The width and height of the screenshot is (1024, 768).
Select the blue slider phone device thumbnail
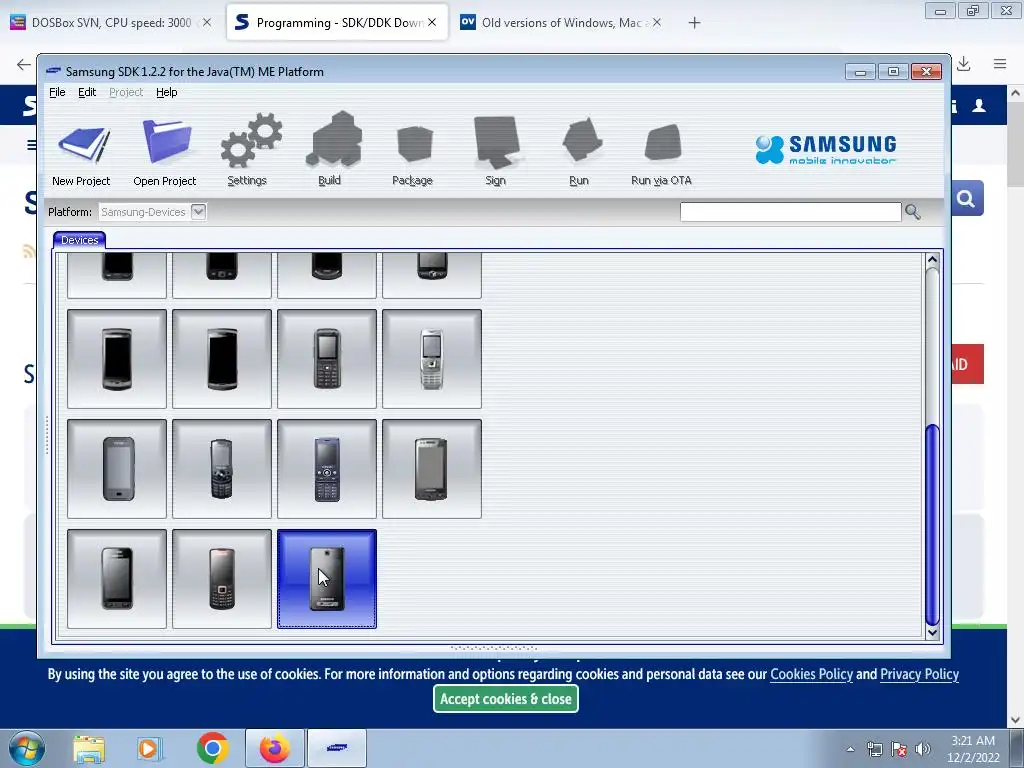pyautogui.click(x=327, y=469)
